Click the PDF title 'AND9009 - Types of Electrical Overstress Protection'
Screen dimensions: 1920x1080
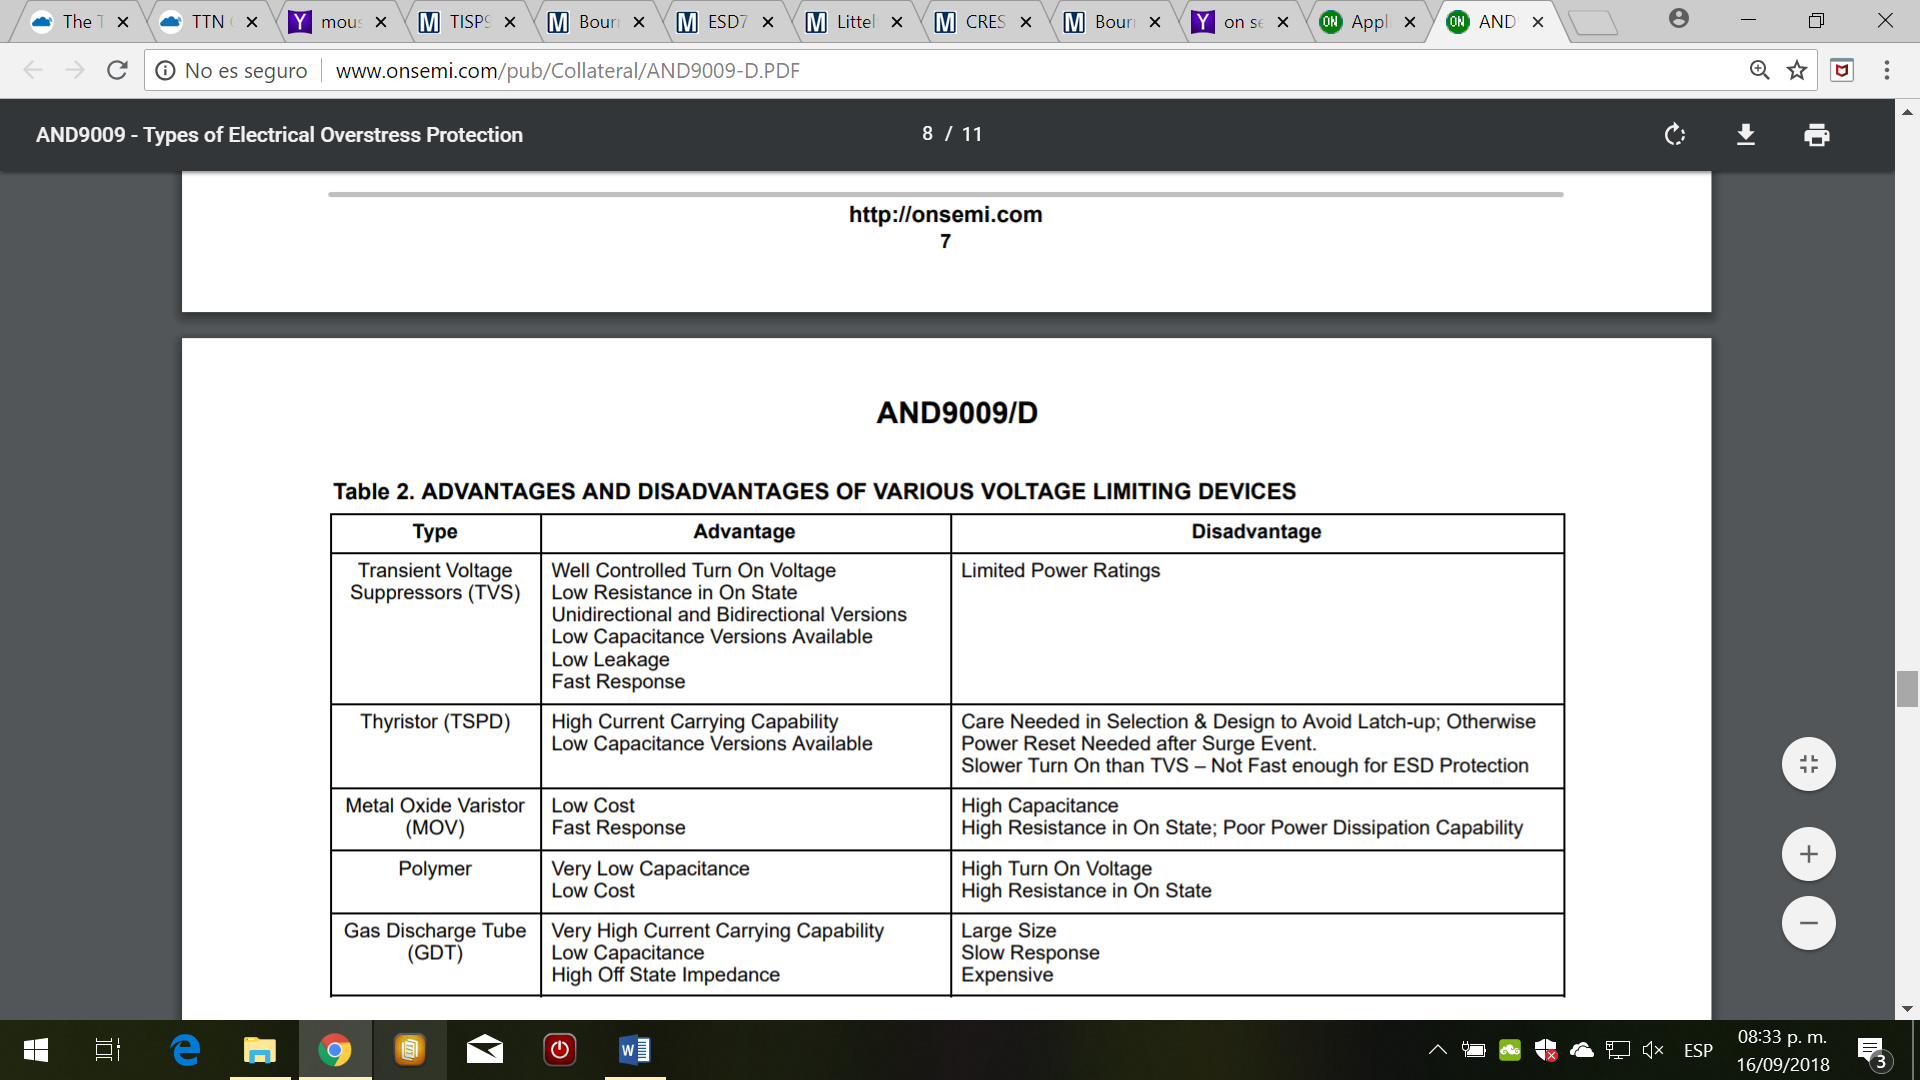[x=279, y=134]
